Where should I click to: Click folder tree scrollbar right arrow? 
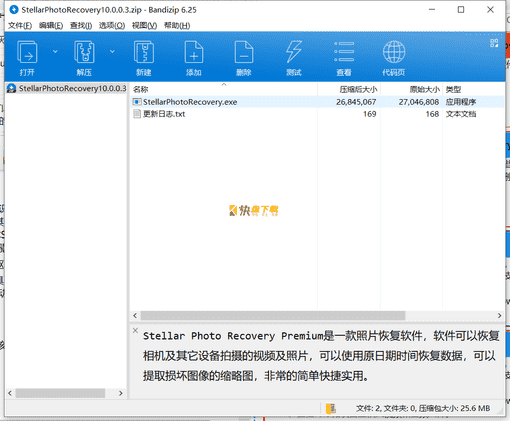121,393
